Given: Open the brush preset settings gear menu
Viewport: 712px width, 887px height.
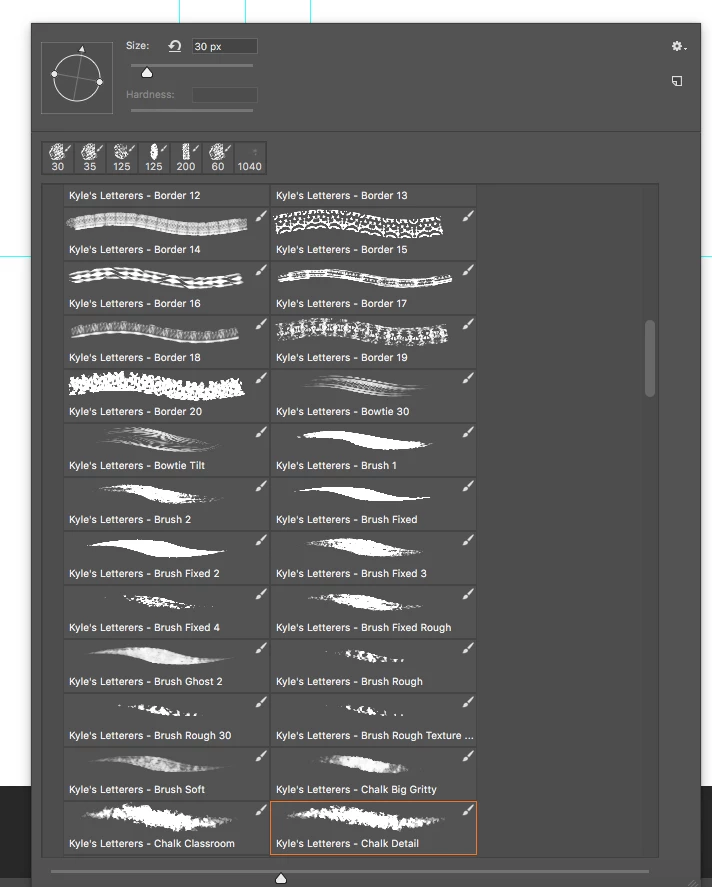Looking at the screenshot, I should (x=678, y=46).
